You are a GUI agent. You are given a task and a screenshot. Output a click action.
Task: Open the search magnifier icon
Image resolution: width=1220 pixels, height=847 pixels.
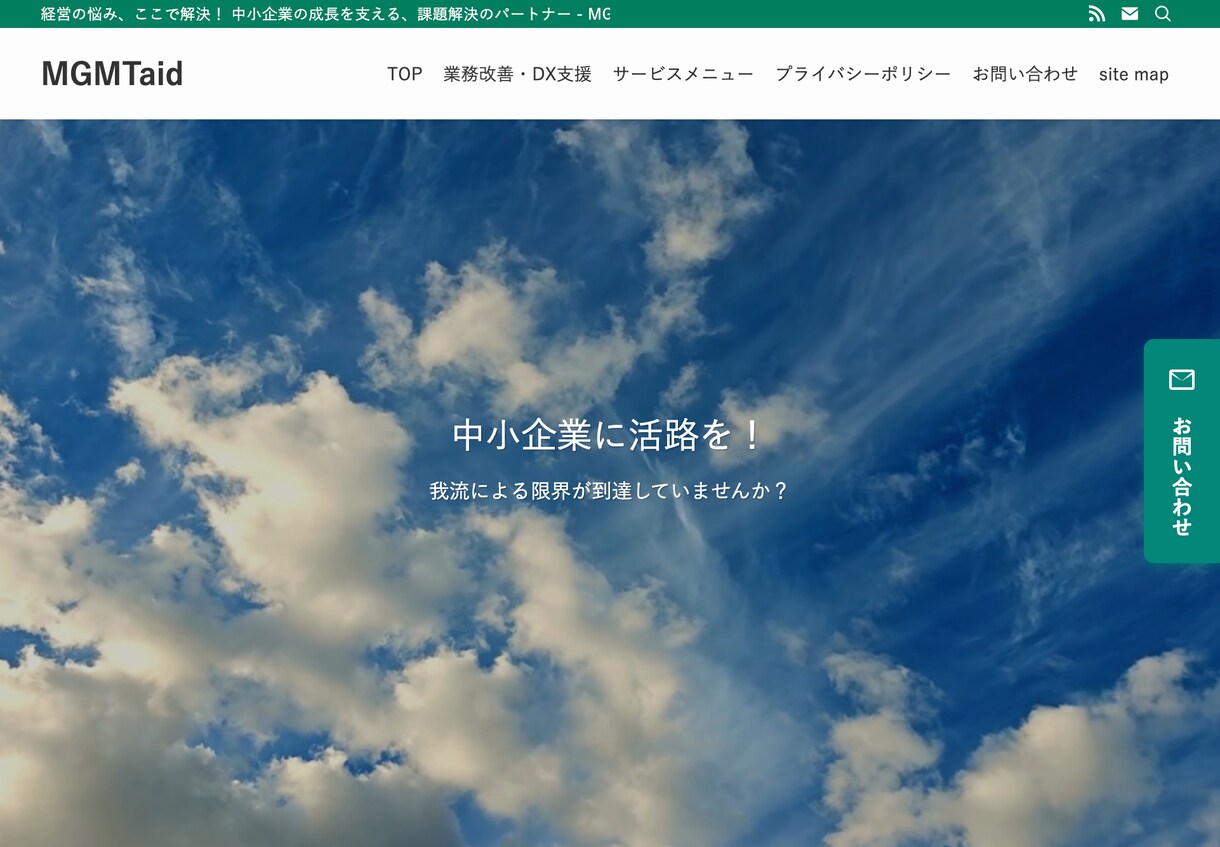point(1163,14)
